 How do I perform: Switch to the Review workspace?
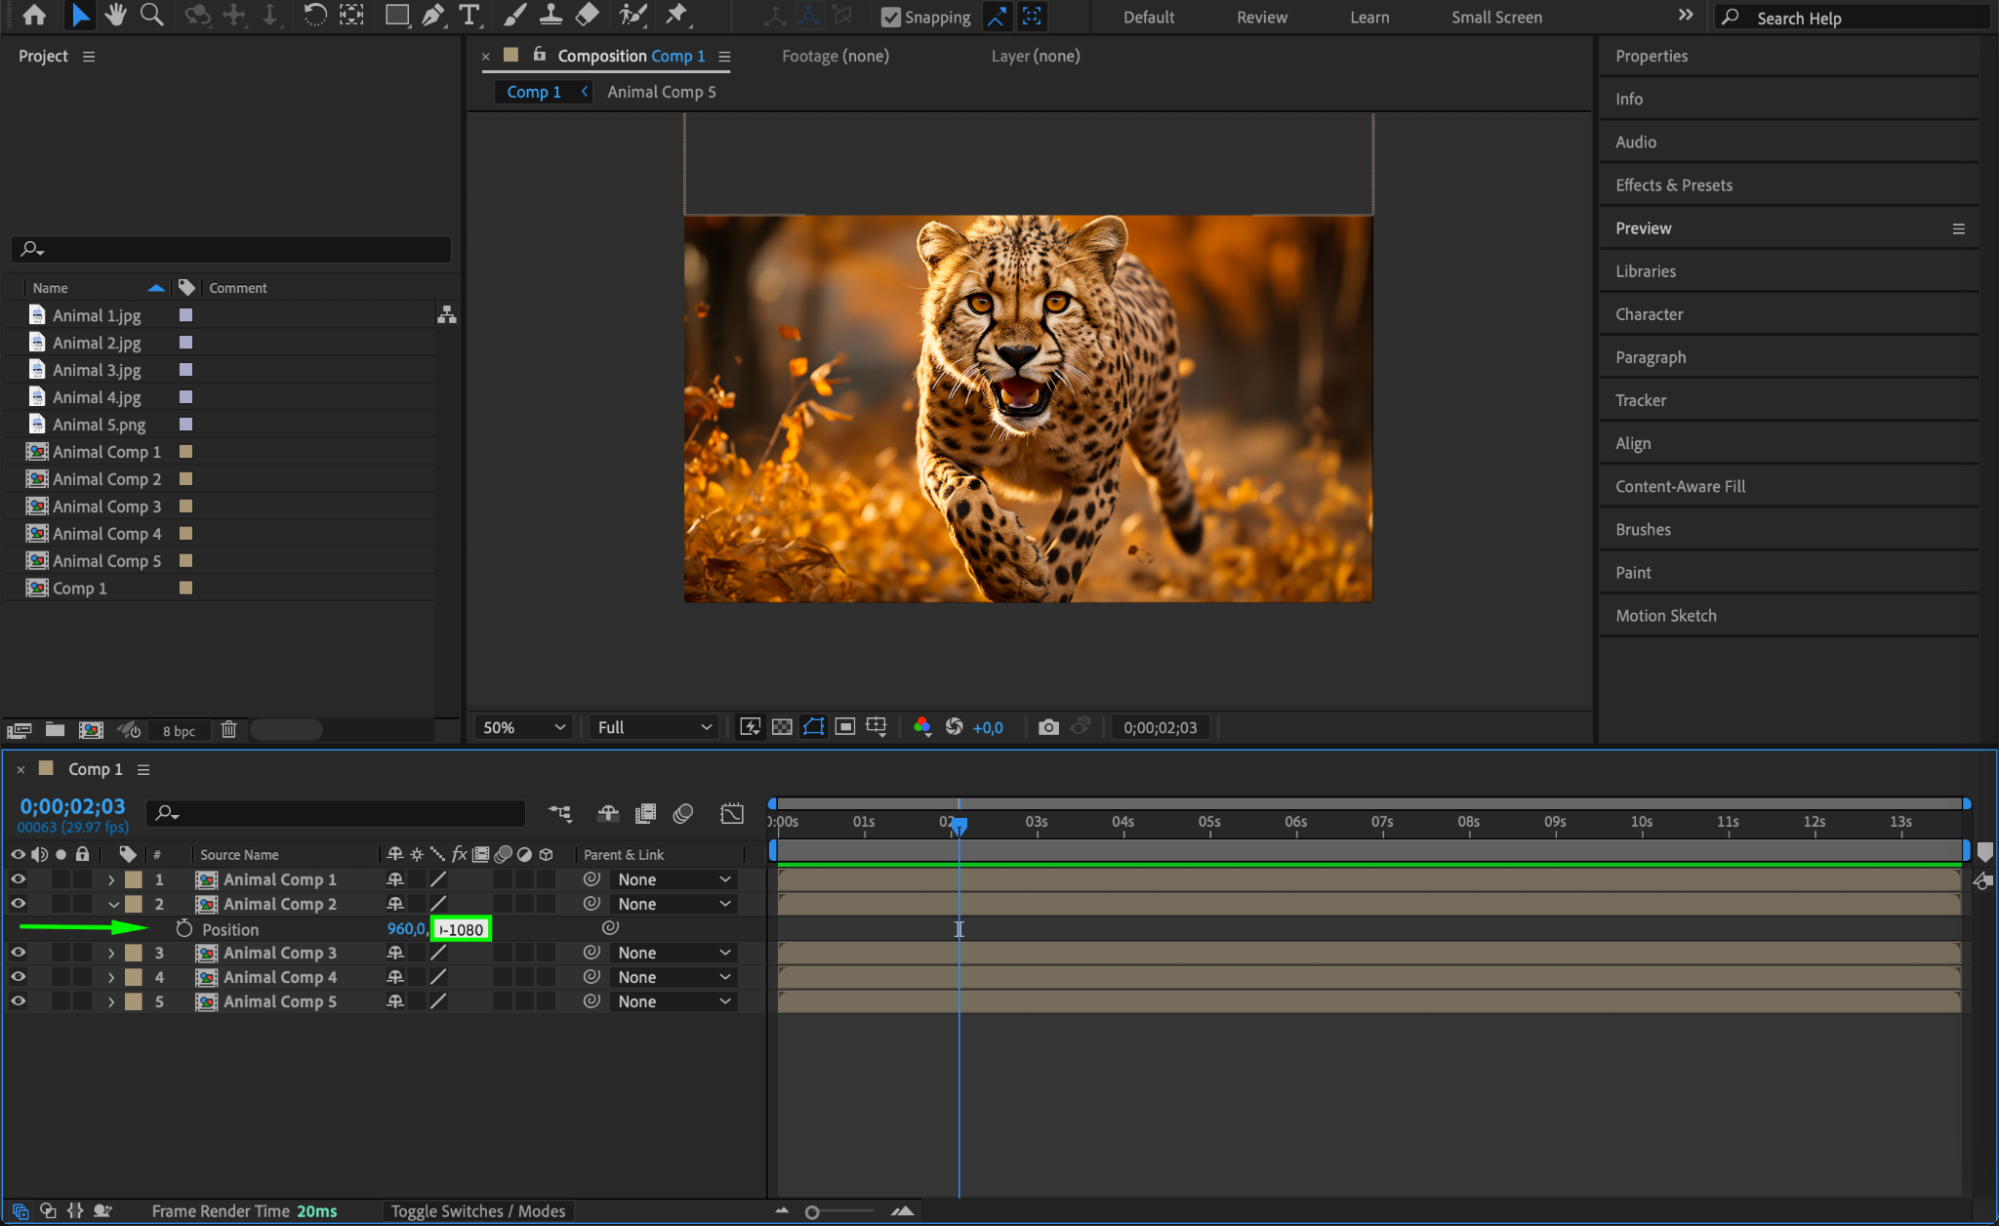(x=1261, y=17)
